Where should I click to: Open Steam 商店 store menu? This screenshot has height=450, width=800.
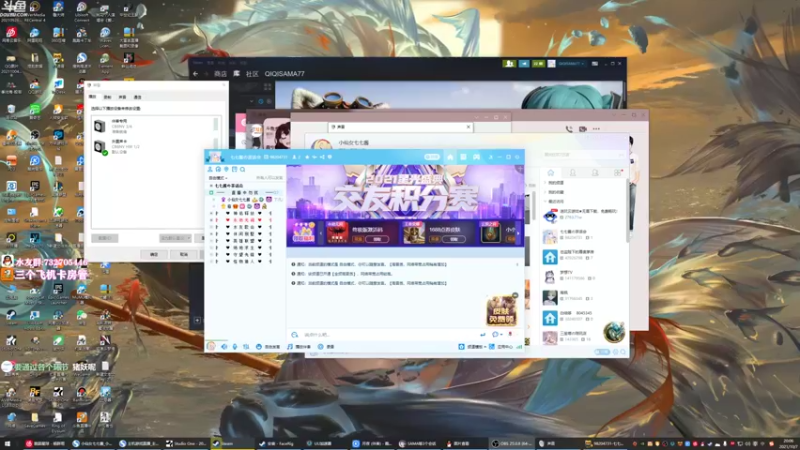(x=220, y=74)
